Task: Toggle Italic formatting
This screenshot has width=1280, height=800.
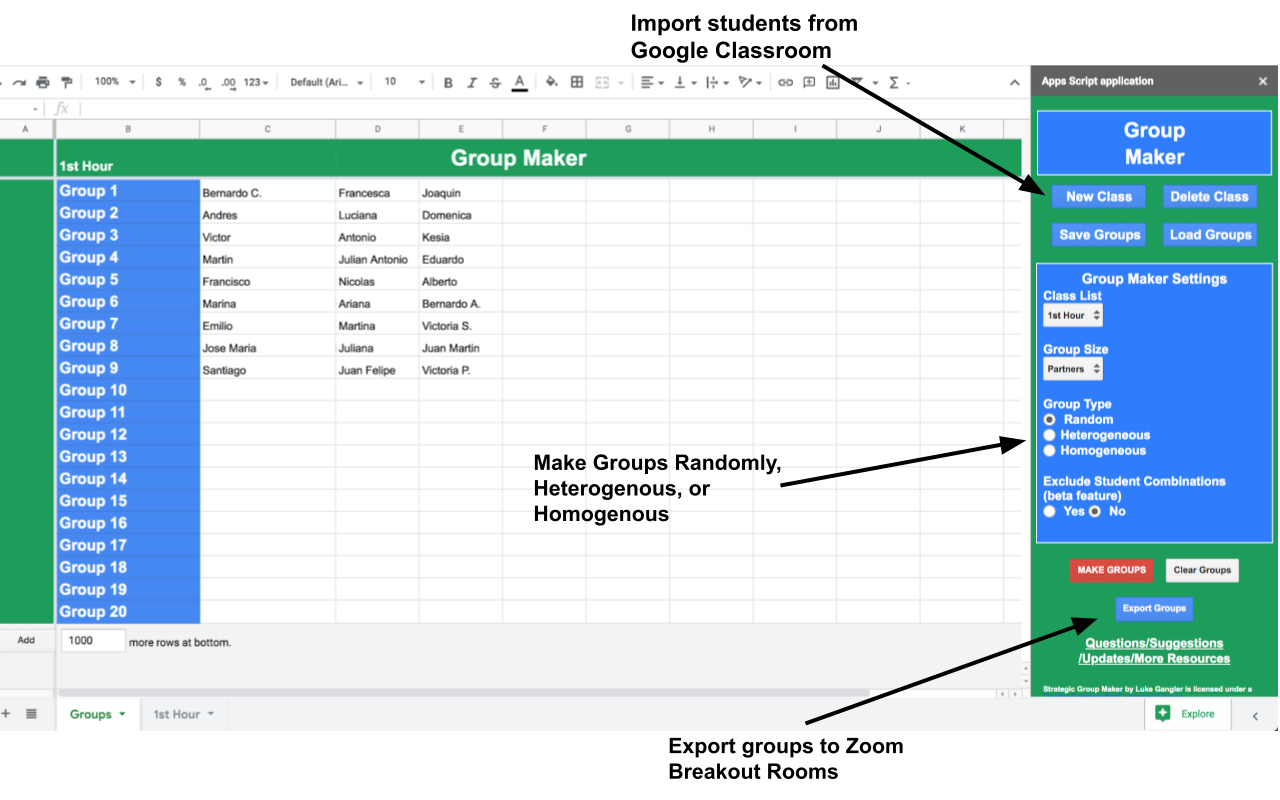Action: 472,83
